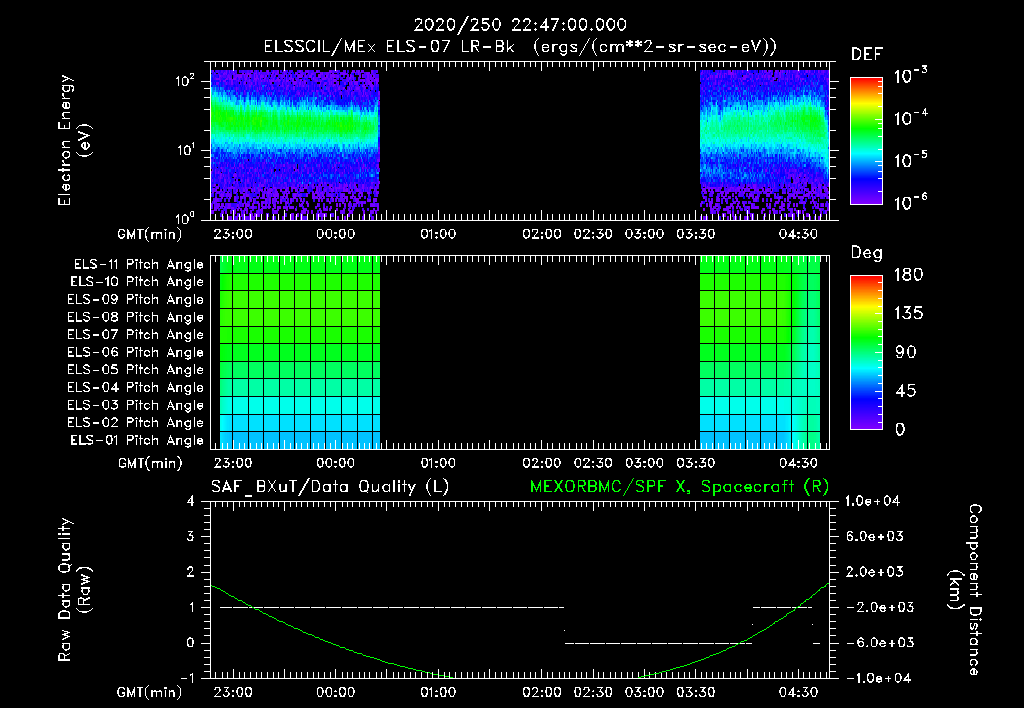Click the green MEXORBMC/SPF X, Spacecraft legend
1024x708 pixels.
[x=679, y=487]
